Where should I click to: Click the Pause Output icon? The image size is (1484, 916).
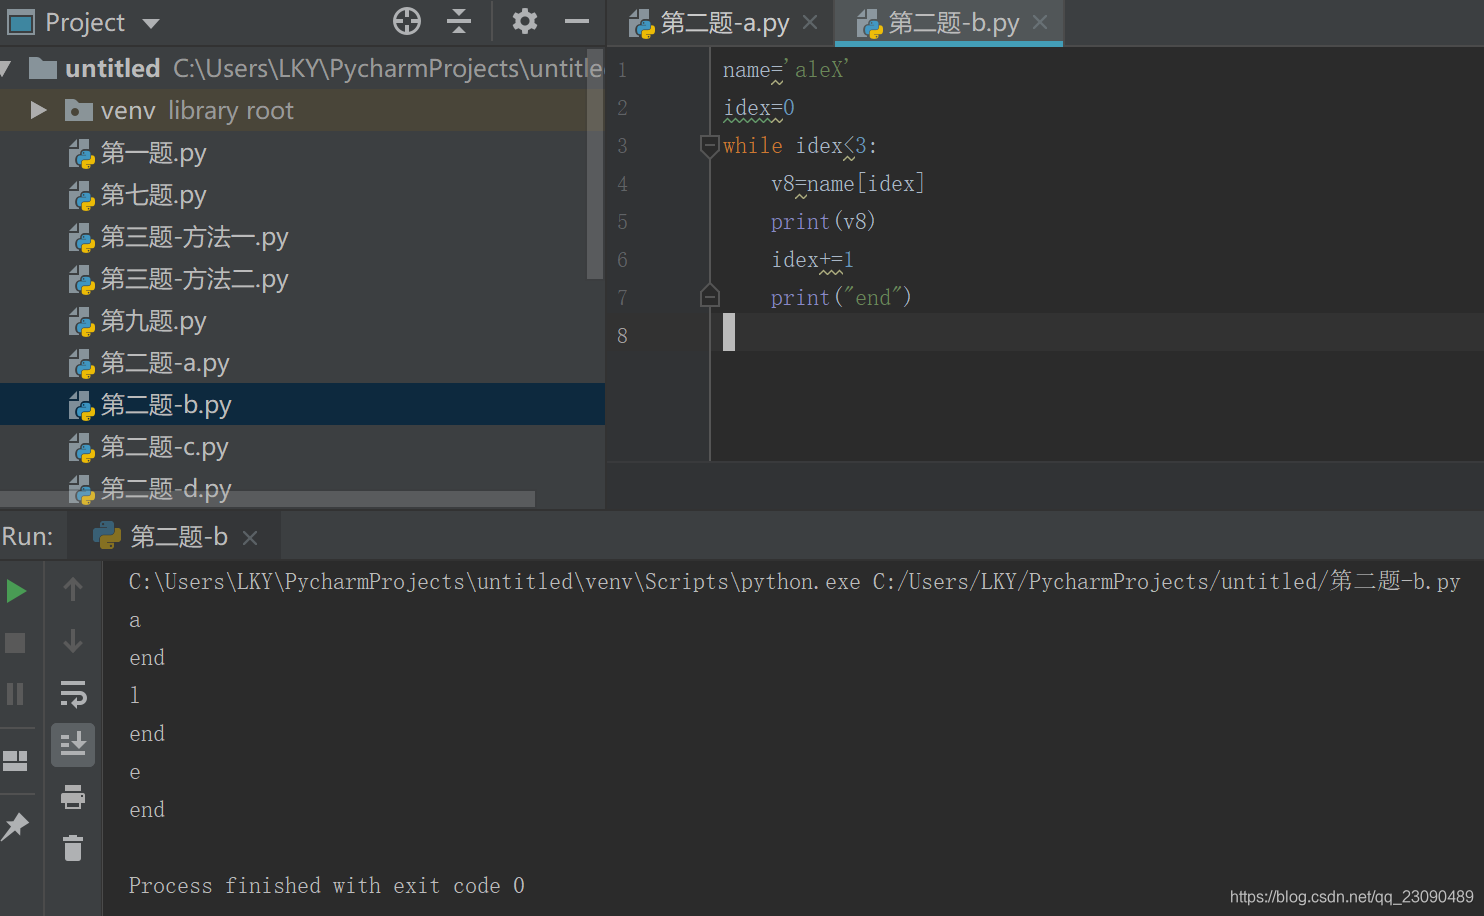point(15,694)
